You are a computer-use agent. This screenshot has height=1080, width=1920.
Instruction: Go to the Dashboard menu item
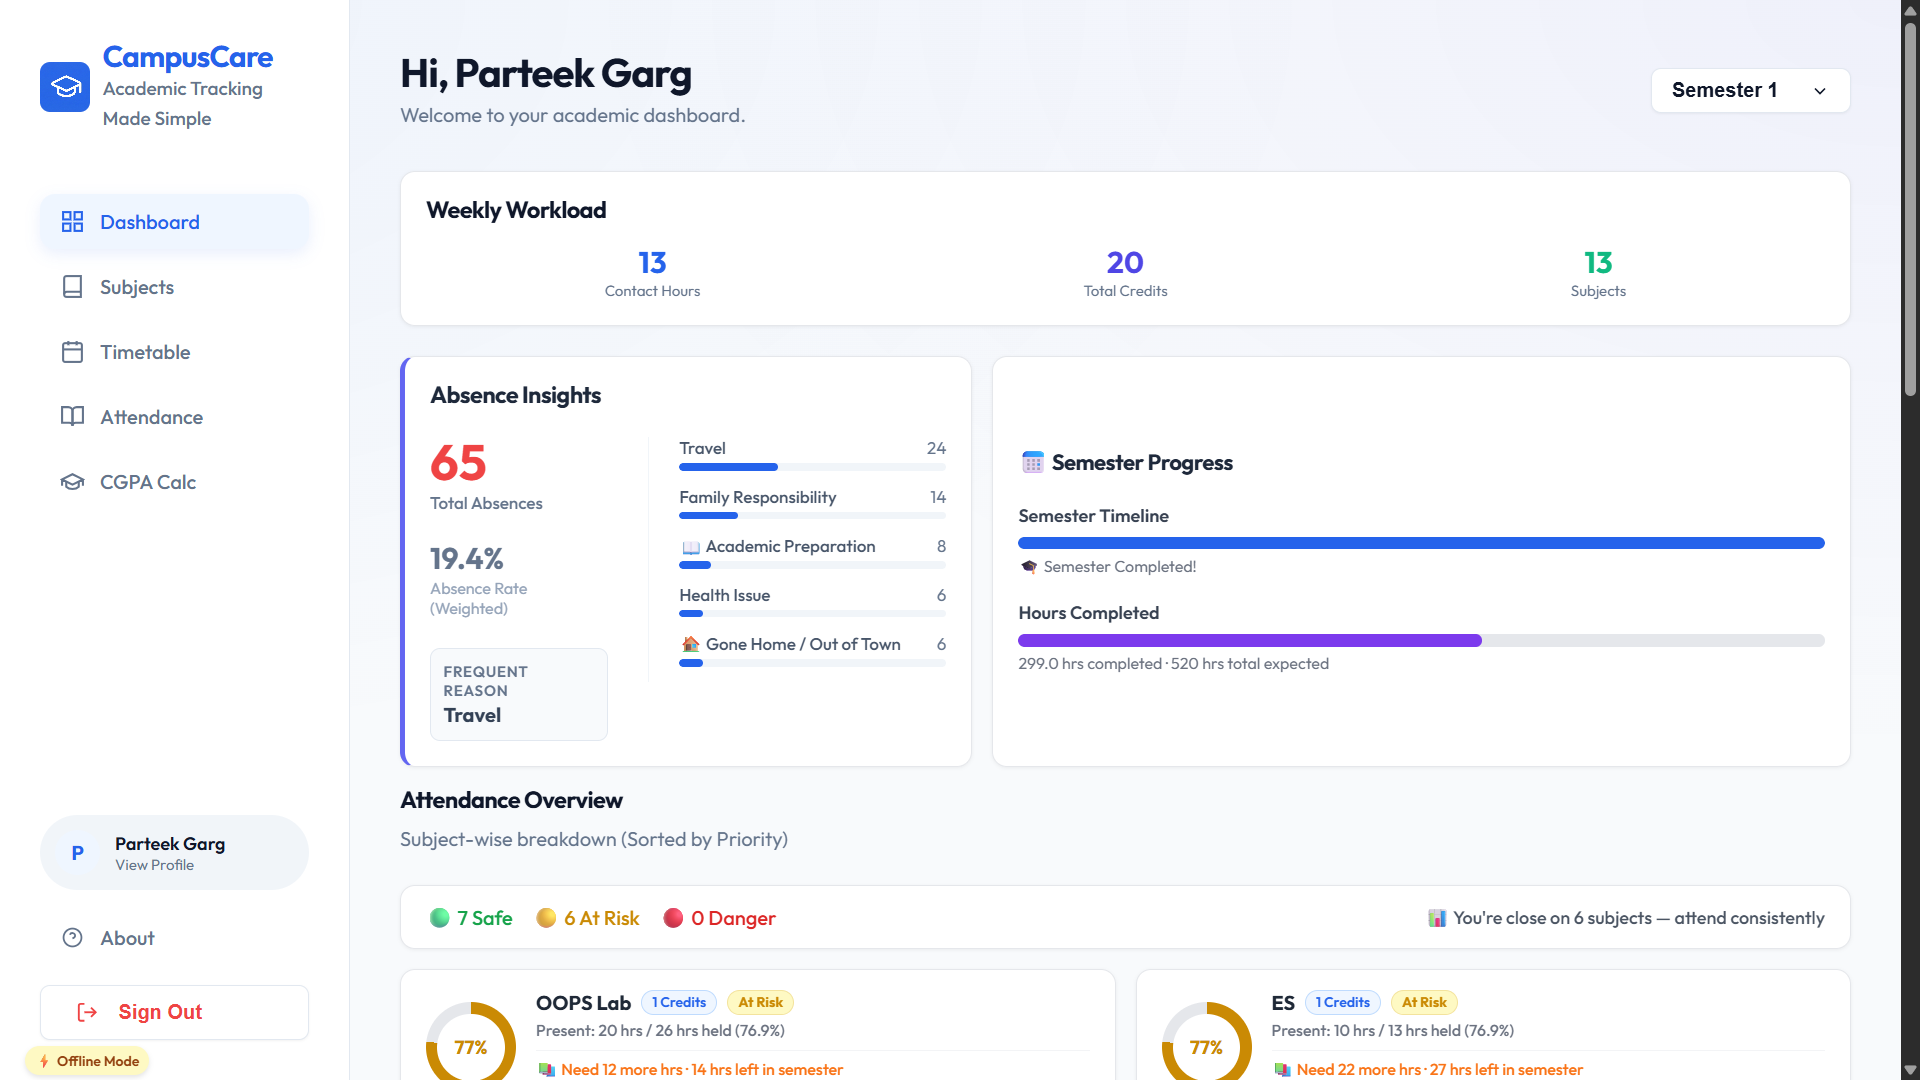175,222
